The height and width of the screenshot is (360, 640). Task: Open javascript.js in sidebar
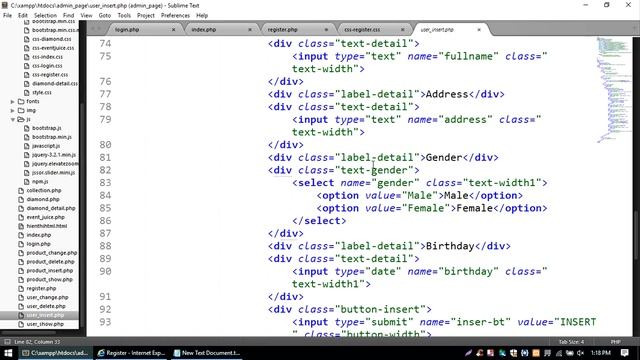pyautogui.click(x=46, y=146)
